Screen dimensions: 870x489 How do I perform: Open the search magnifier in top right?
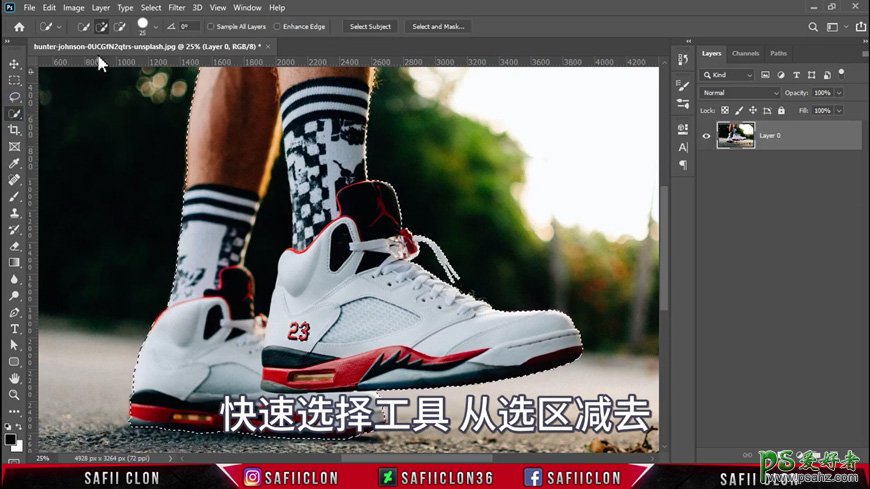pos(813,27)
